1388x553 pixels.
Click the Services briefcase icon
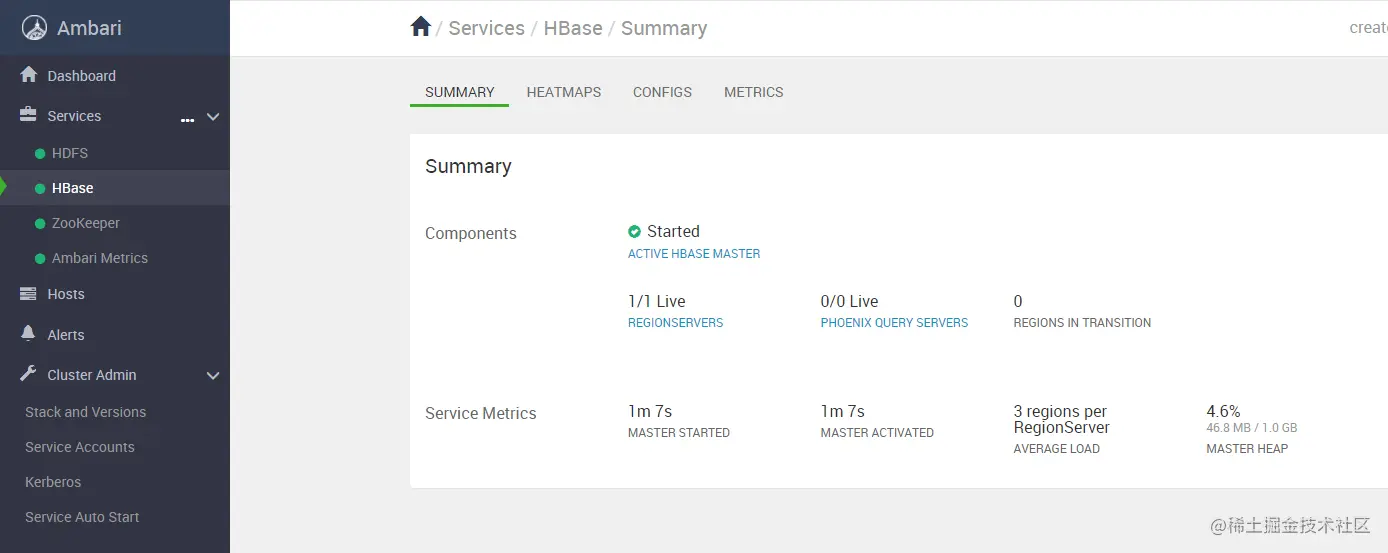pos(28,115)
